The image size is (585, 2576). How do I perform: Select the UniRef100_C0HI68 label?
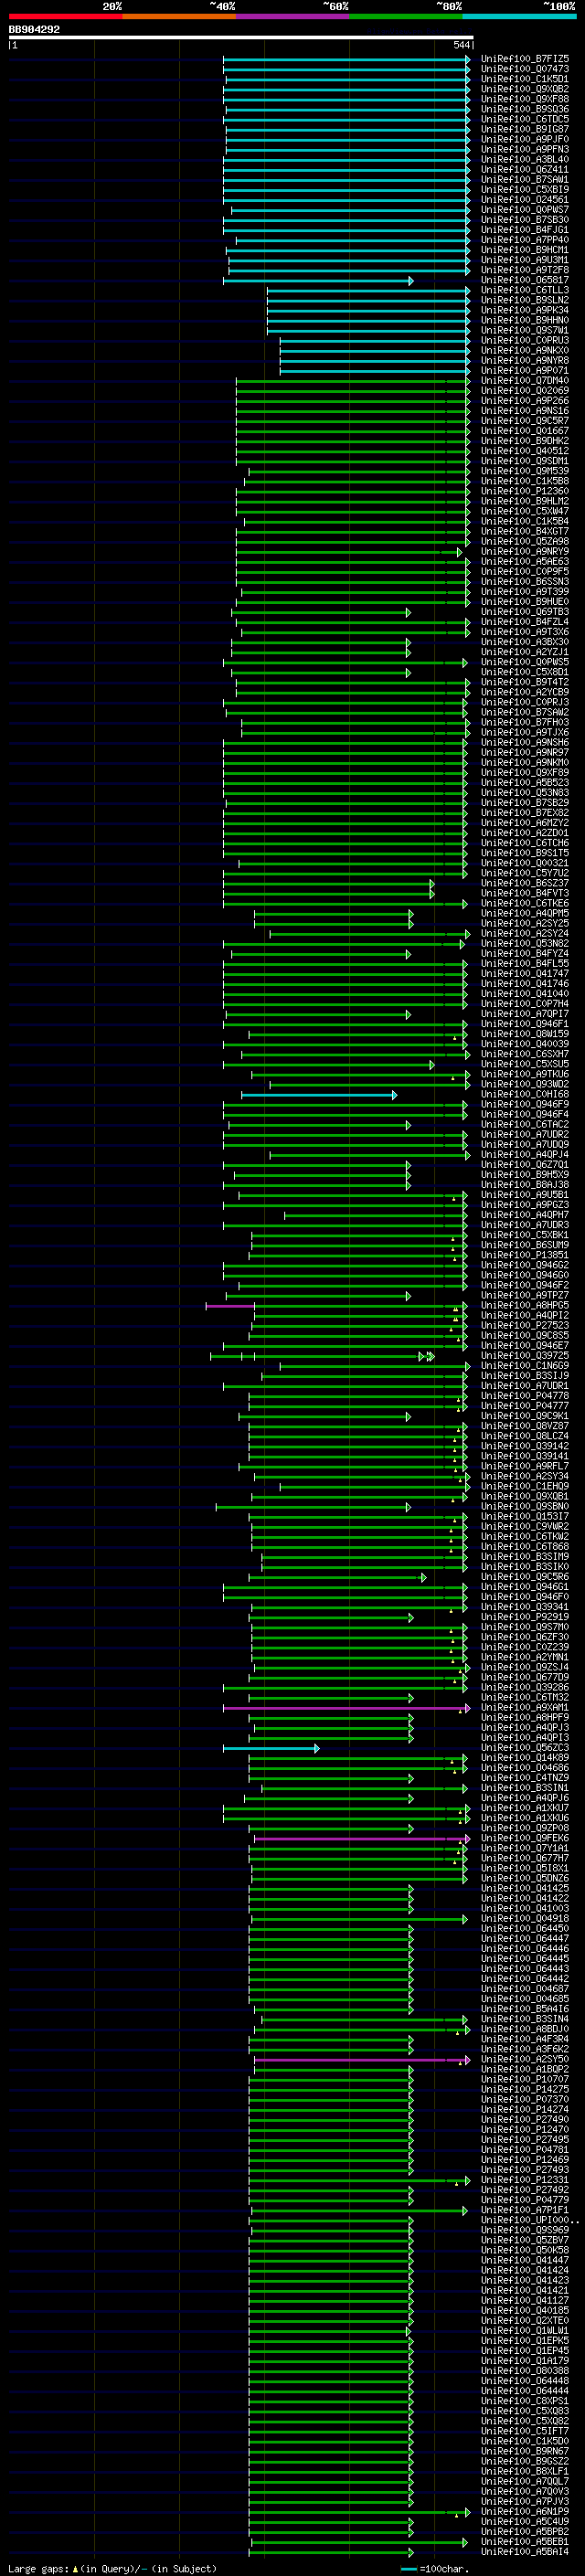coord(524,1094)
